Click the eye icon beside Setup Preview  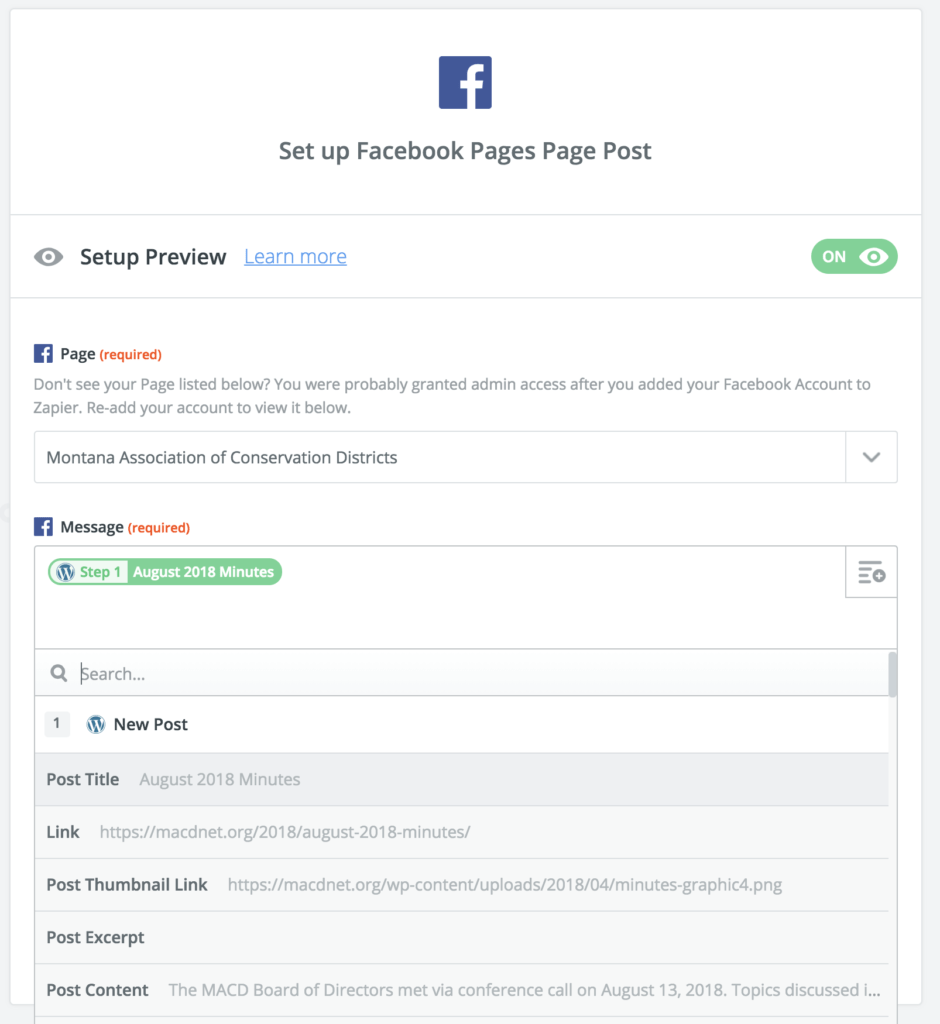tap(48, 257)
